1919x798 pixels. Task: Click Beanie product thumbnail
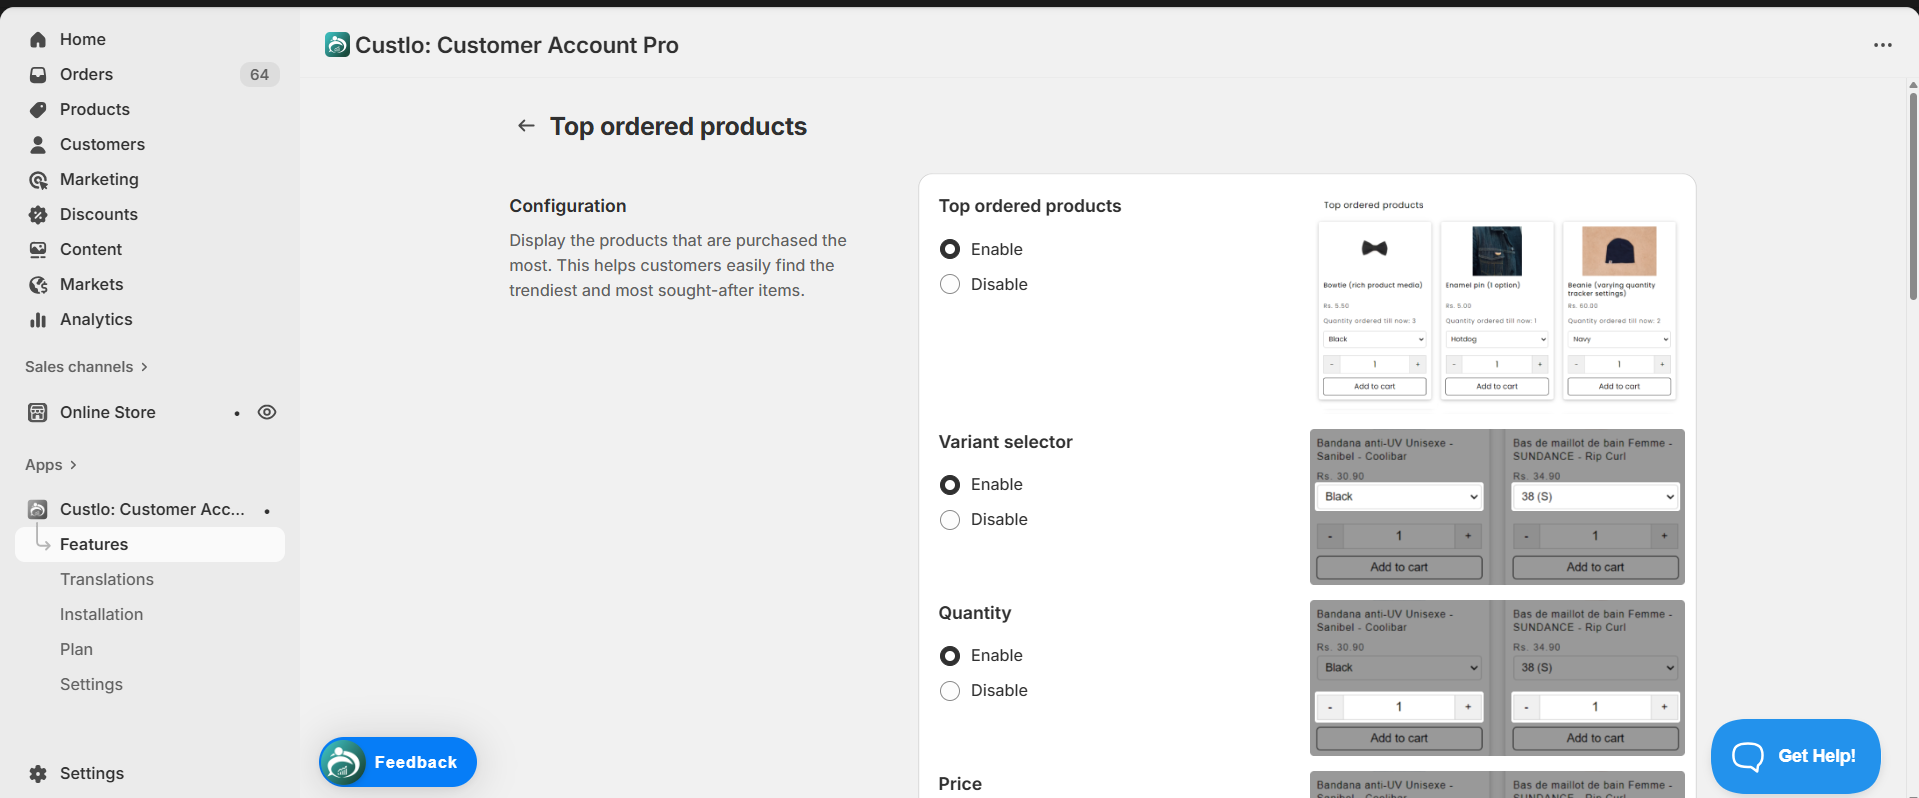[x=1619, y=250]
